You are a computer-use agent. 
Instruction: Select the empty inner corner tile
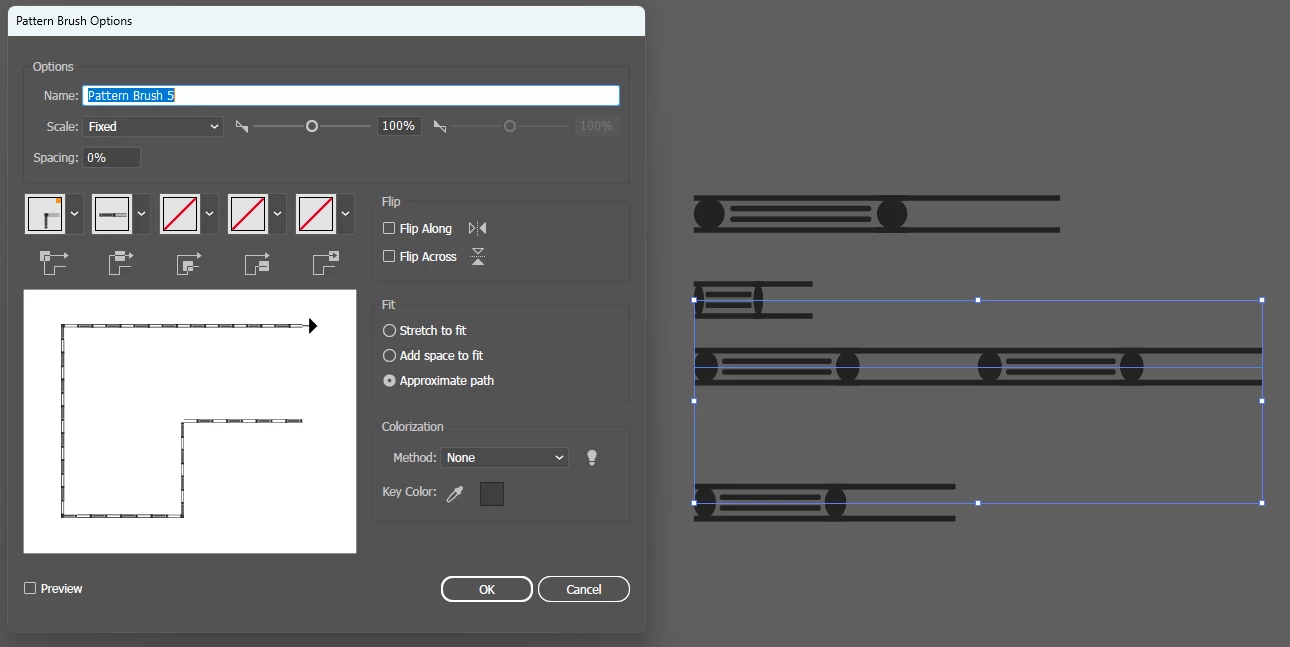pyautogui.click(x=181, y=214)
